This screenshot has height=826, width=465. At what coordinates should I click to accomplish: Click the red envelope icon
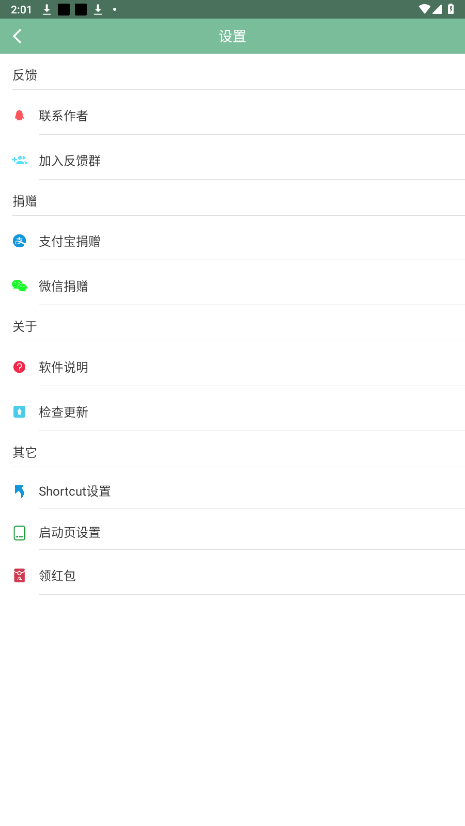(19, 575)
